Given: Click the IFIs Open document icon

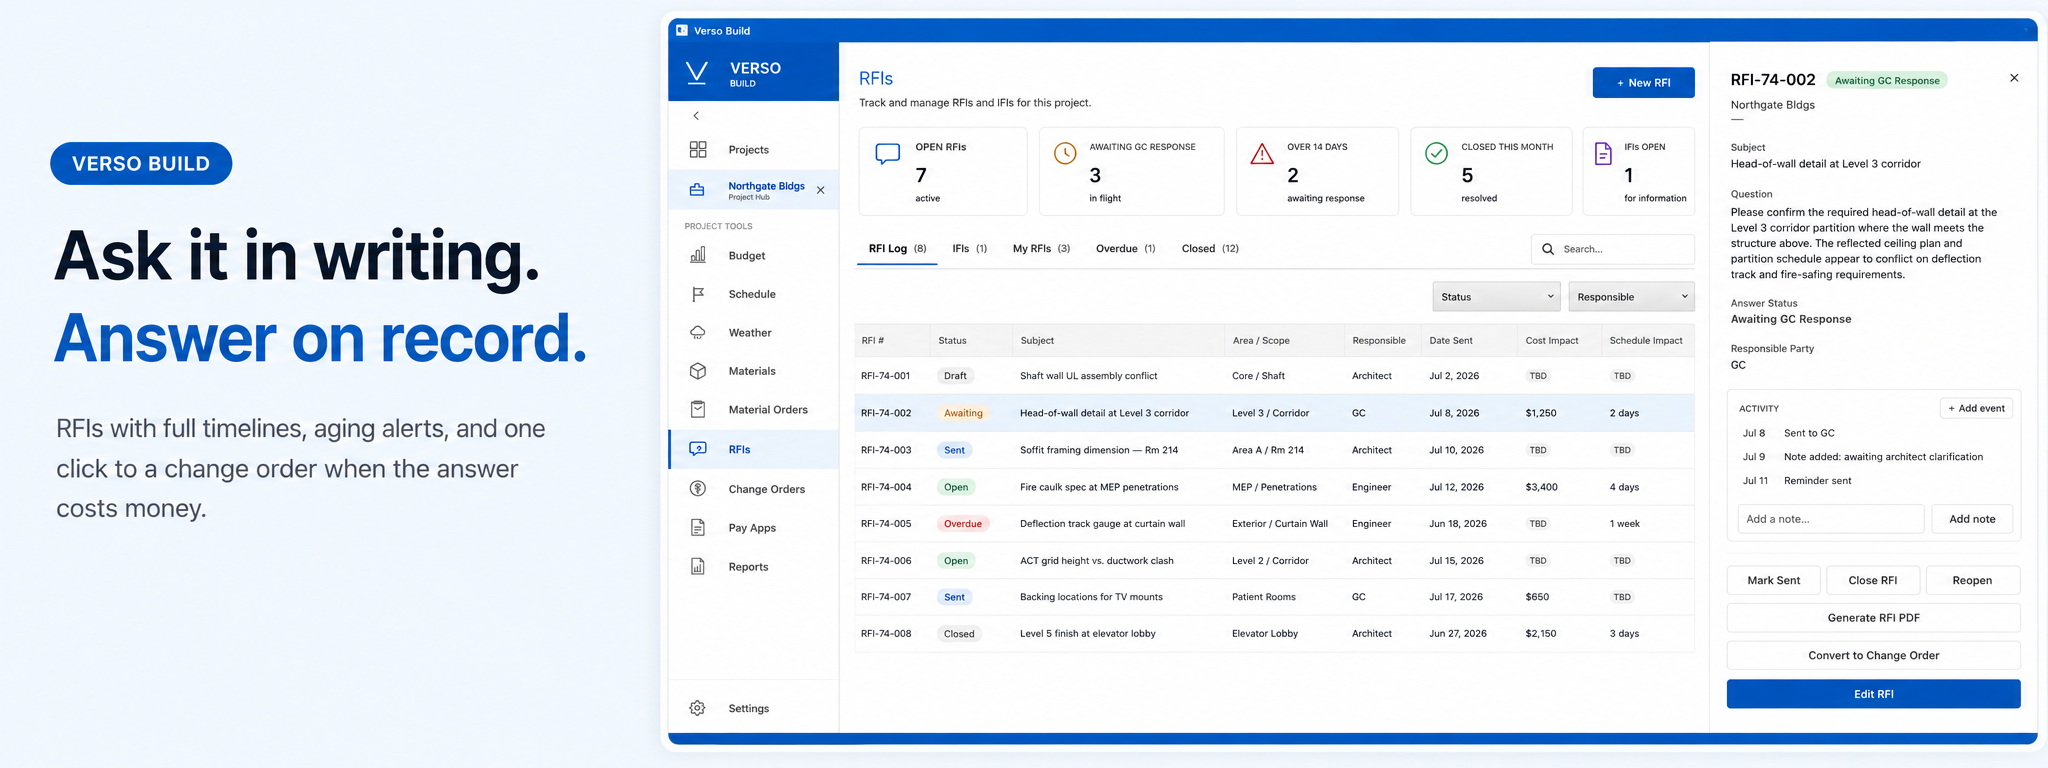Looking at the screenshot, I should tap(1603, 153).
